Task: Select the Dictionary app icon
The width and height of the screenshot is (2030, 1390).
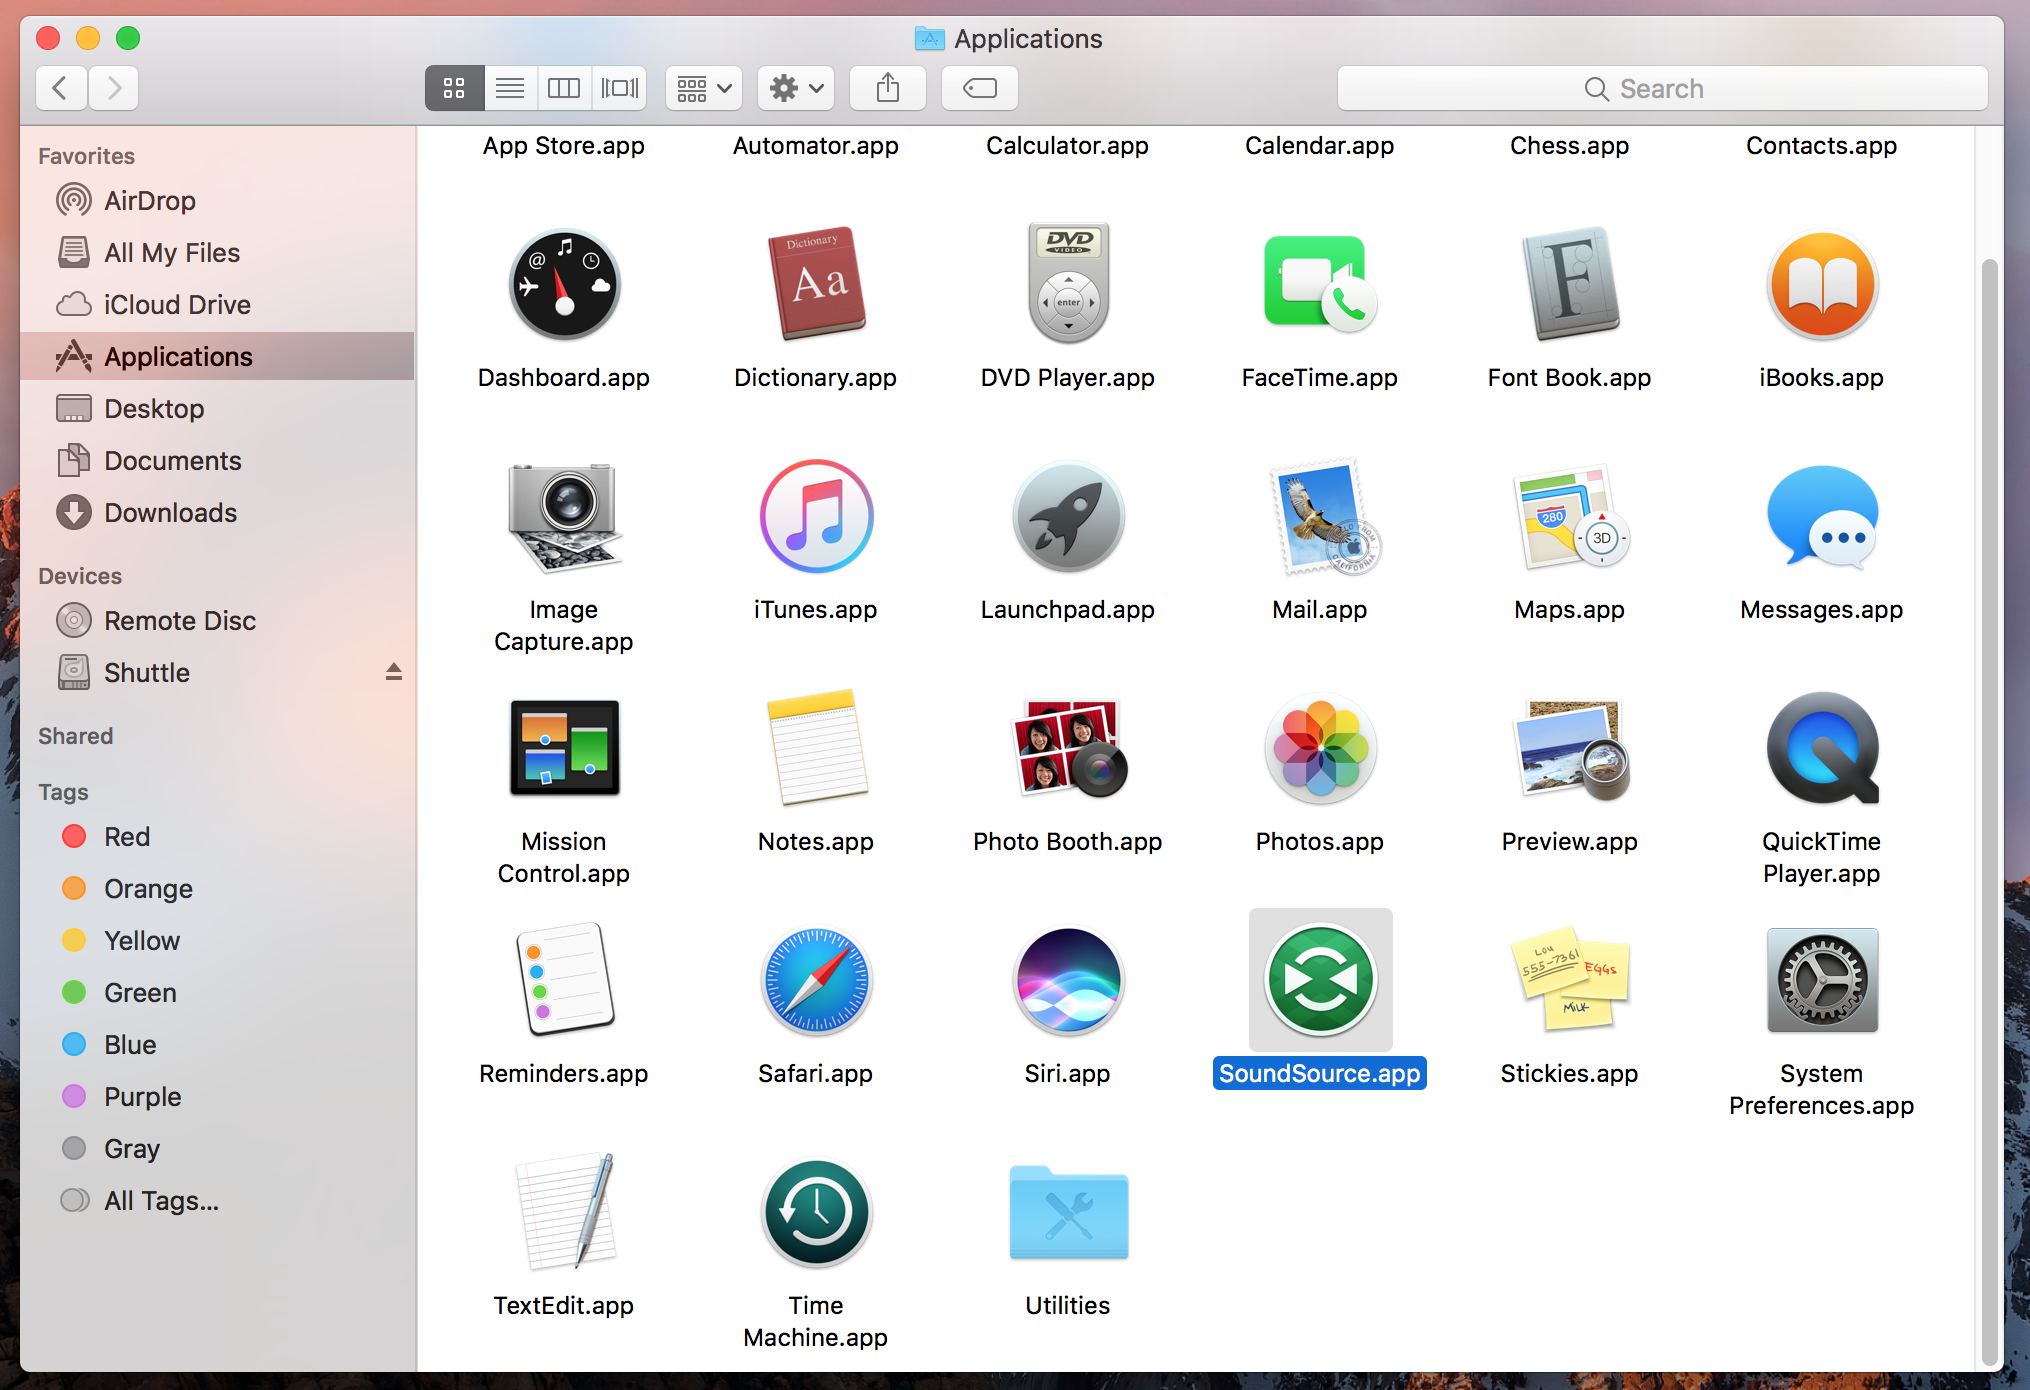Action: 816,286
